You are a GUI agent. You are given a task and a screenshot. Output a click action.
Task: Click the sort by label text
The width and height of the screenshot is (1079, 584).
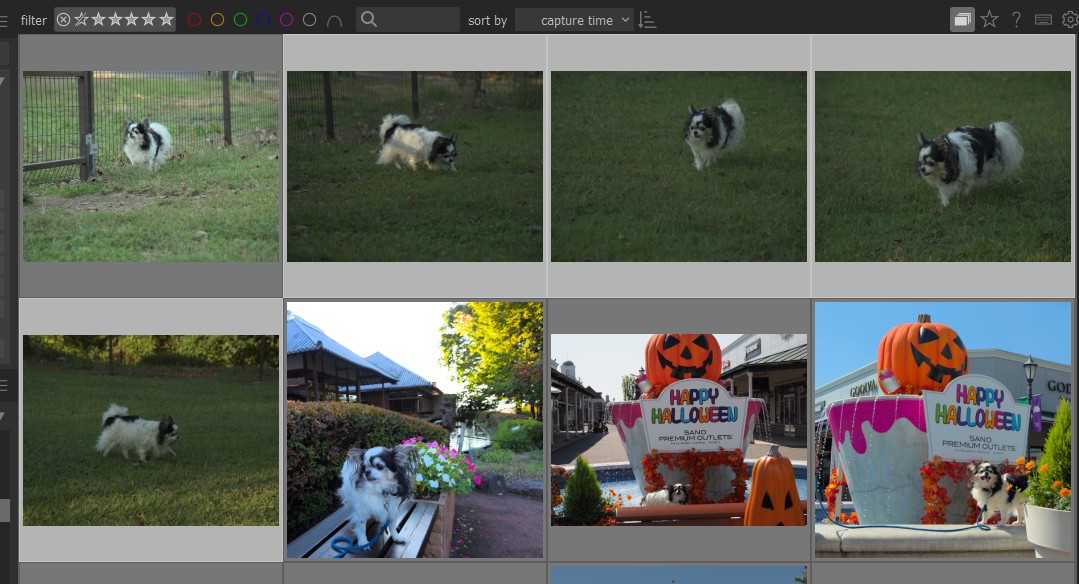click(487, 21)
